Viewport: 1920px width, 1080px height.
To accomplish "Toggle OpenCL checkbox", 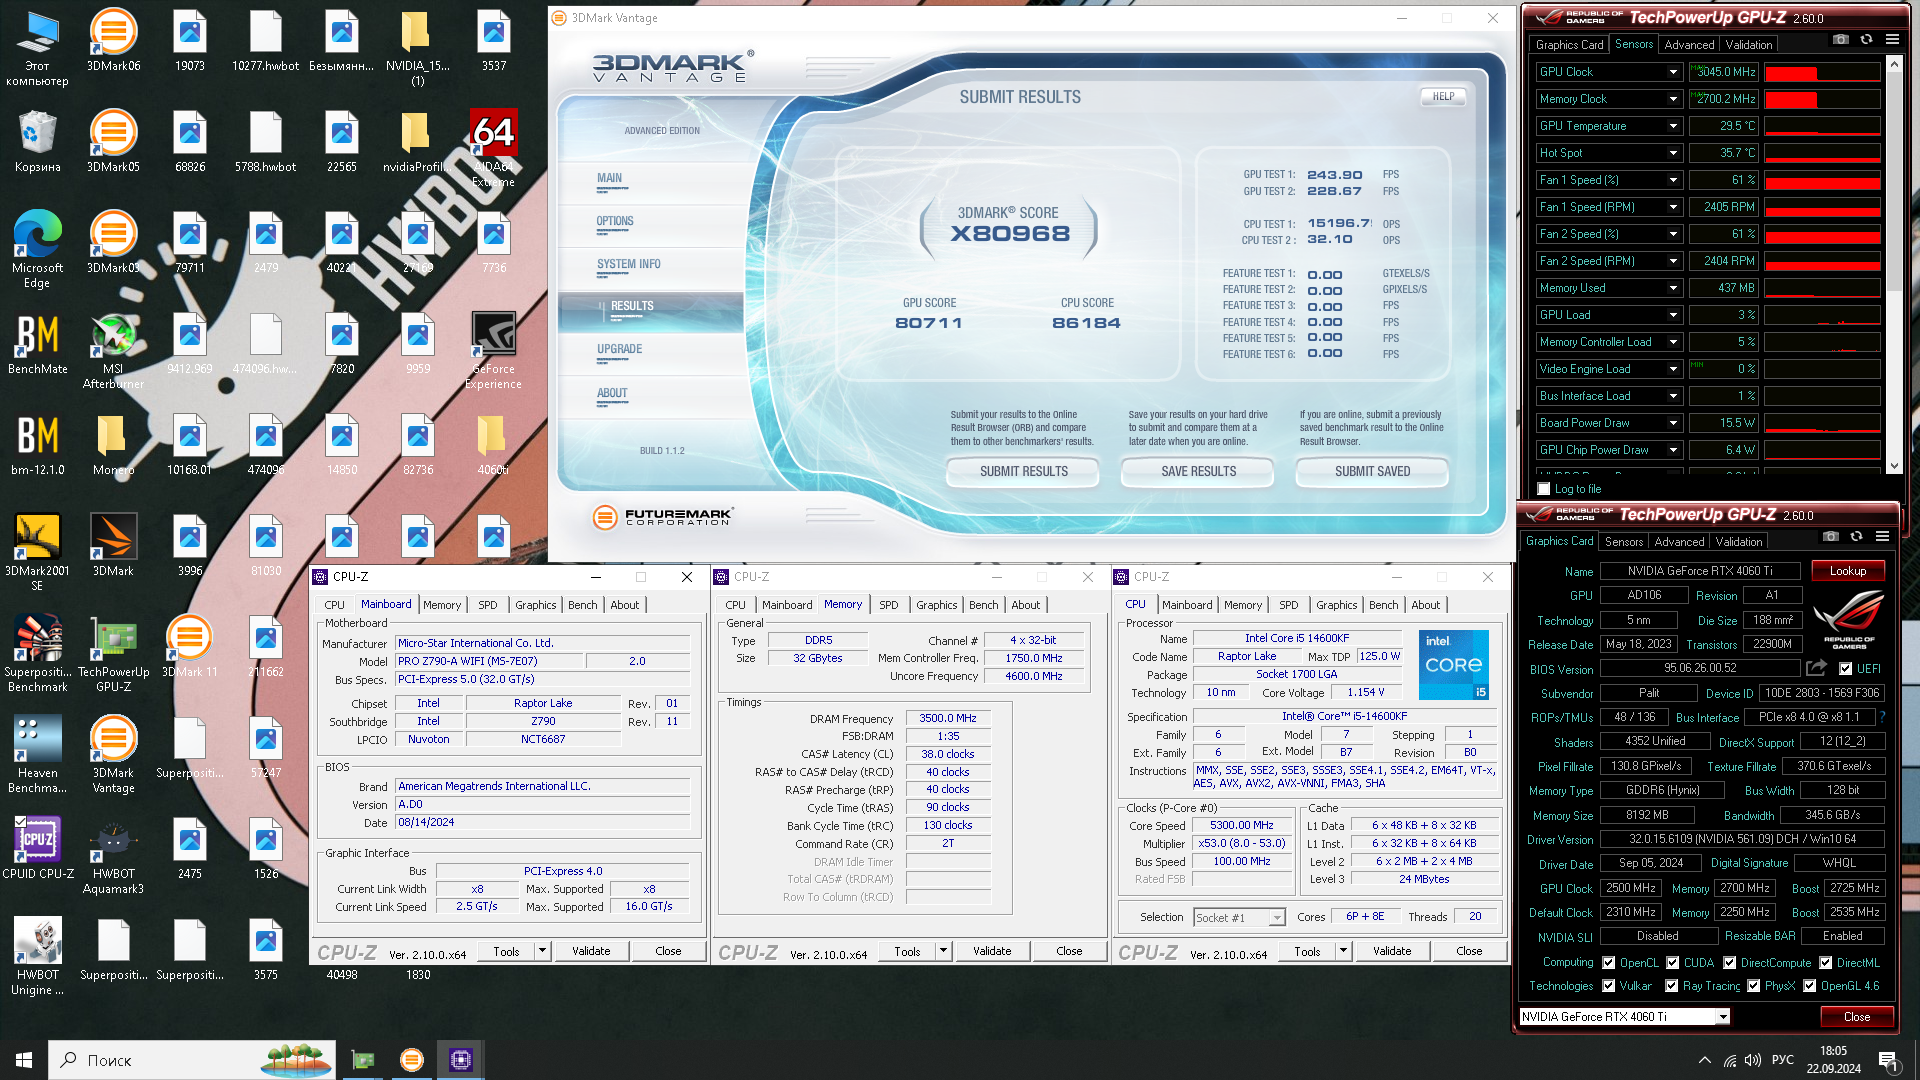I will (1609, 963).
